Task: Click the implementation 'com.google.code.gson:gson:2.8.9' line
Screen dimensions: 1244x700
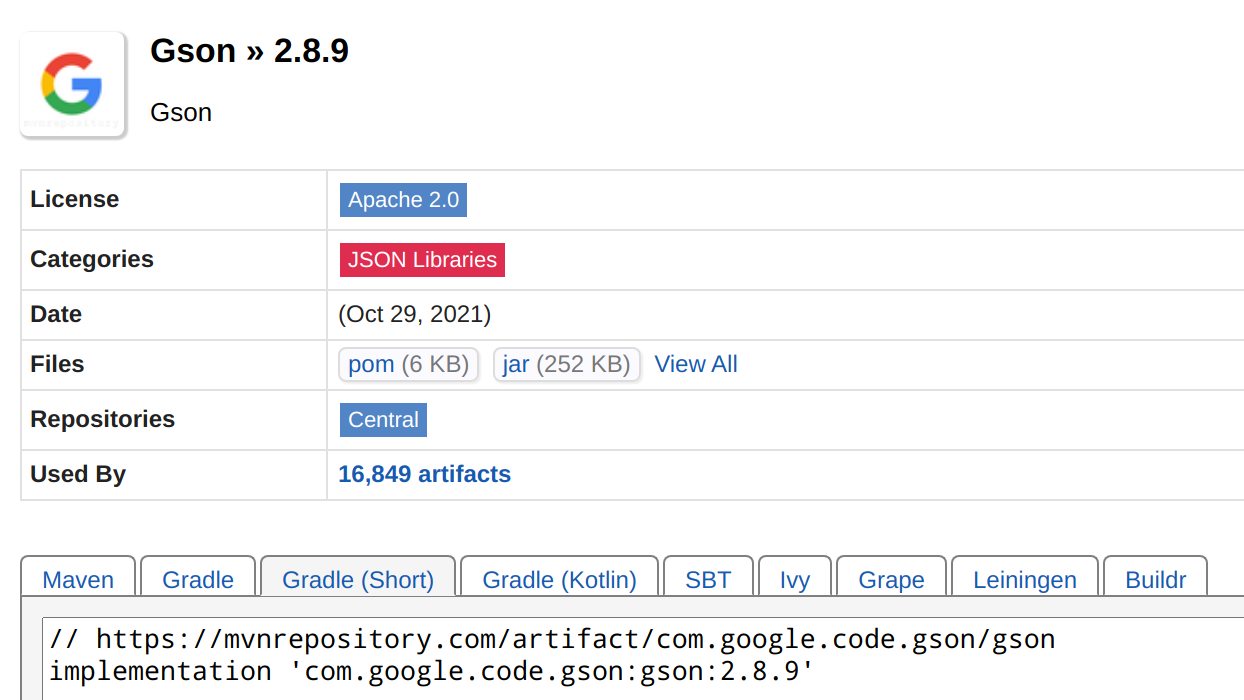Action: tap(431, 671)
